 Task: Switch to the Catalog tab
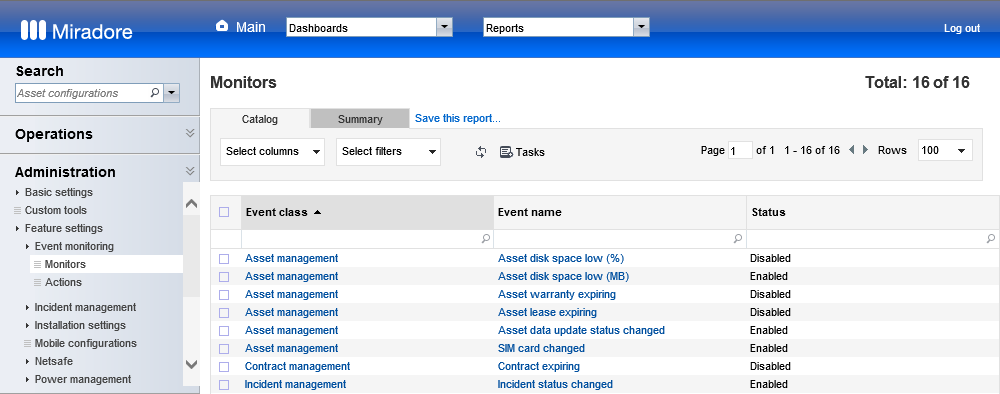click(x=260, y=119)
